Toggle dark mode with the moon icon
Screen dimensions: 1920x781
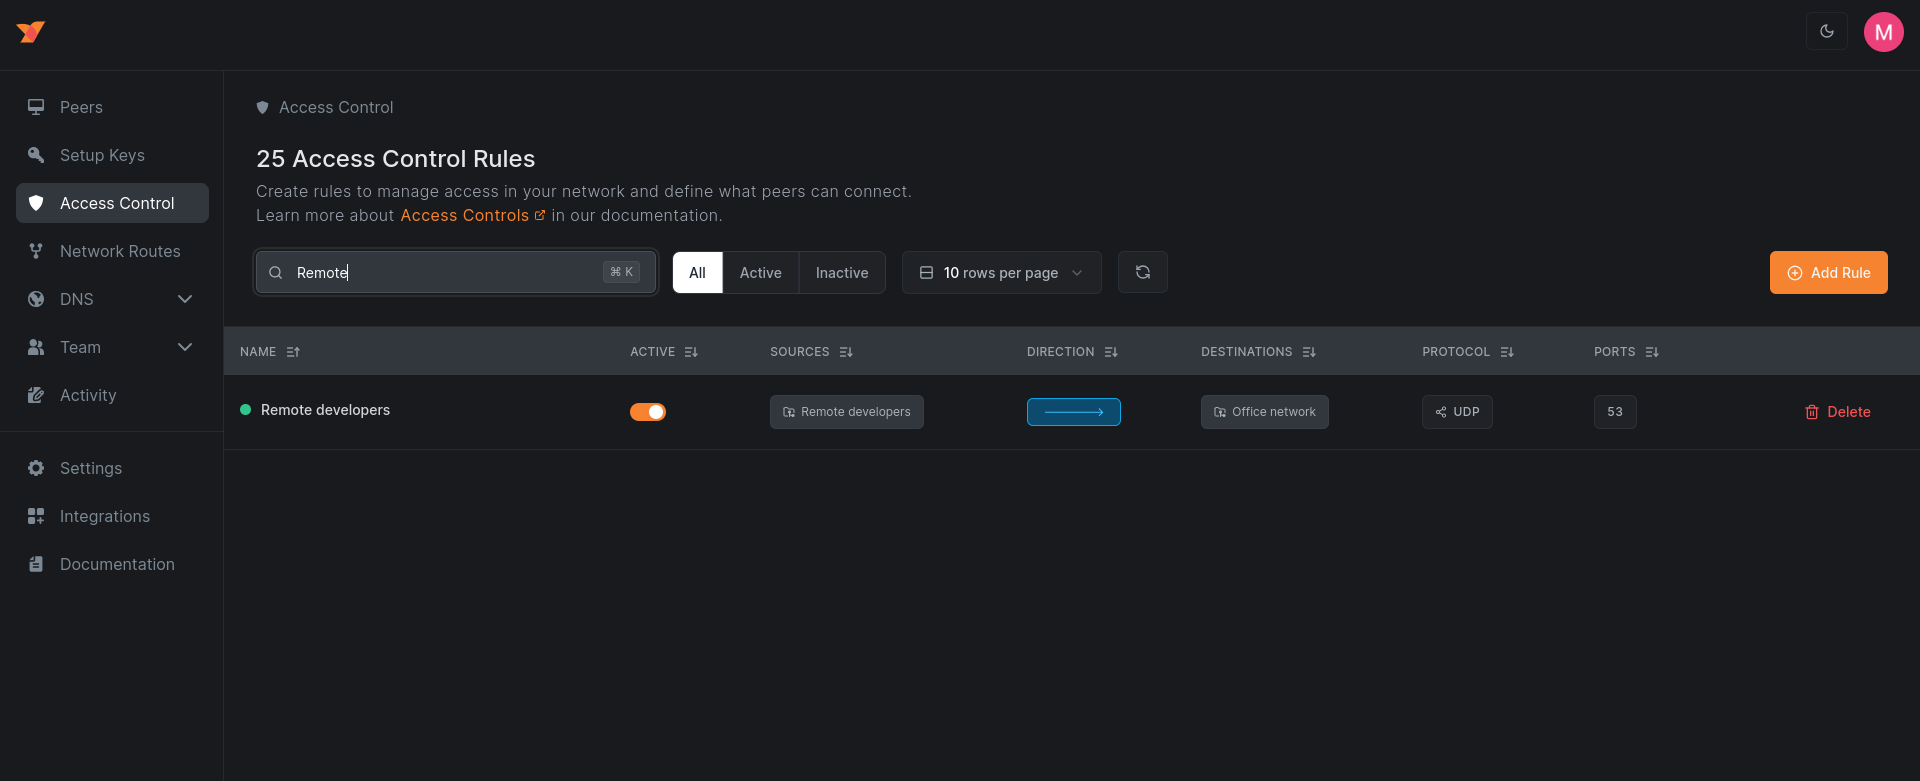click(1826, 32)
